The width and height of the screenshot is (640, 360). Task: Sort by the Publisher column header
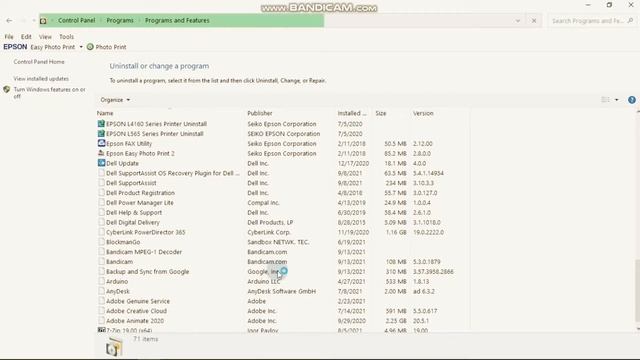tap(260, 113)
